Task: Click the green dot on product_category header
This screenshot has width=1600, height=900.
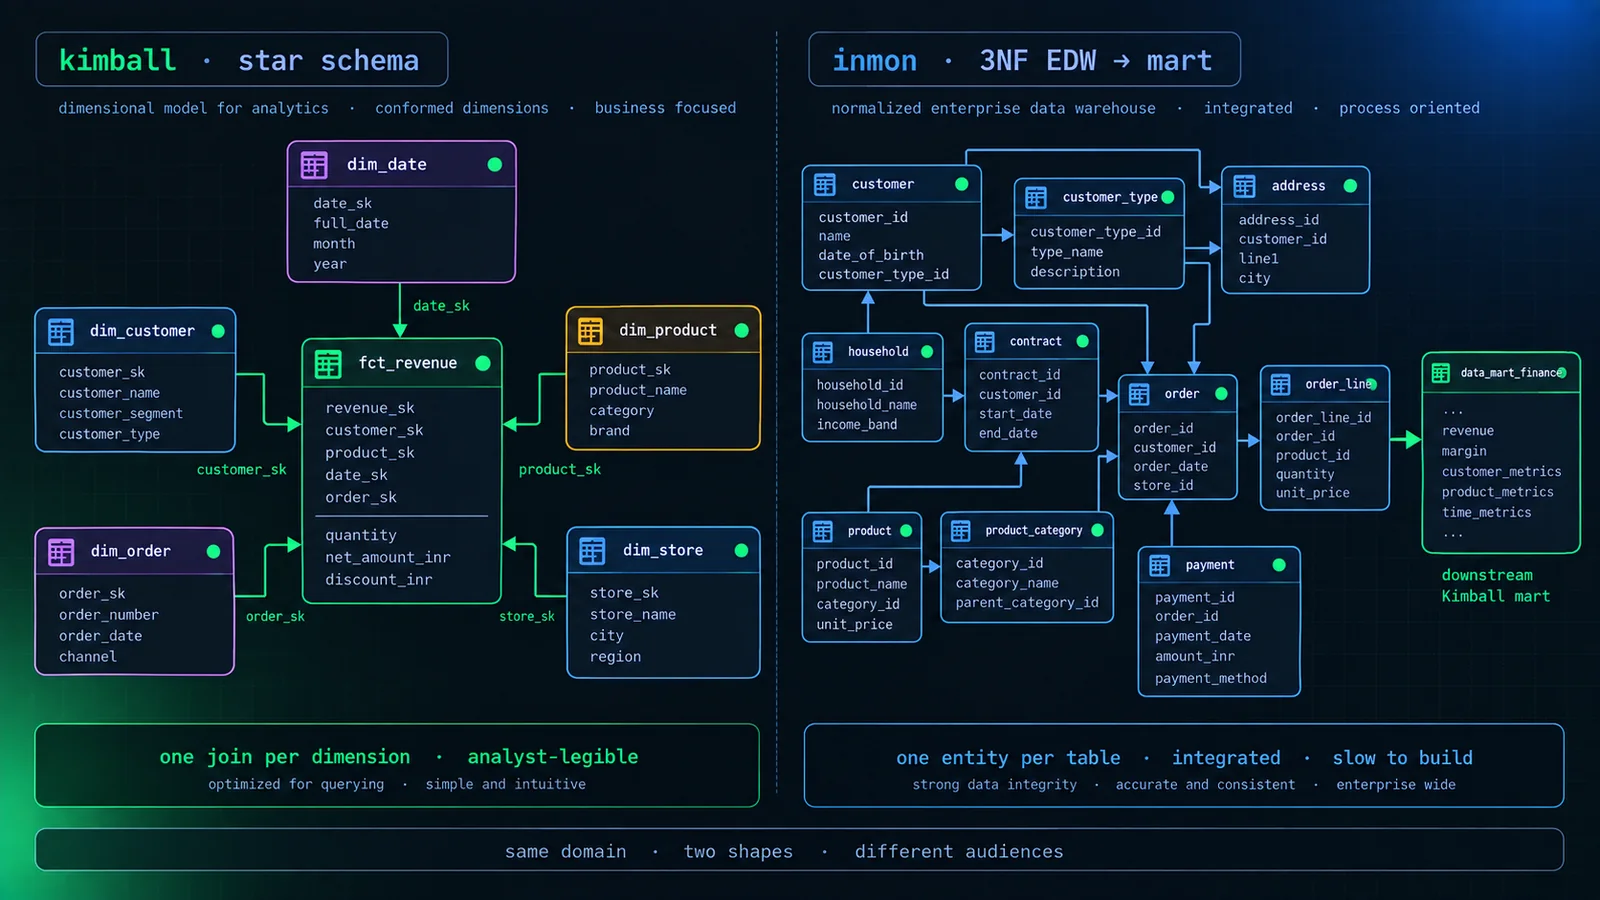Action: coord(1098,530)
